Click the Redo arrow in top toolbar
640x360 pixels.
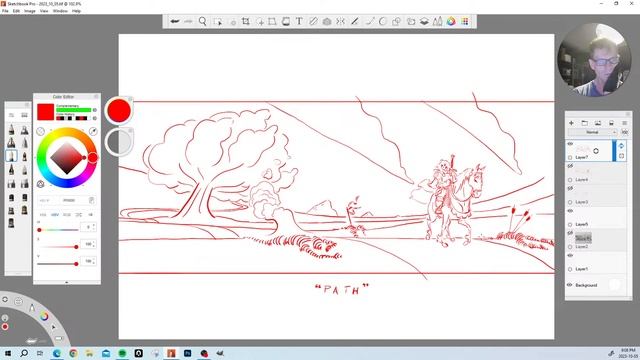(x=188, y=21)
